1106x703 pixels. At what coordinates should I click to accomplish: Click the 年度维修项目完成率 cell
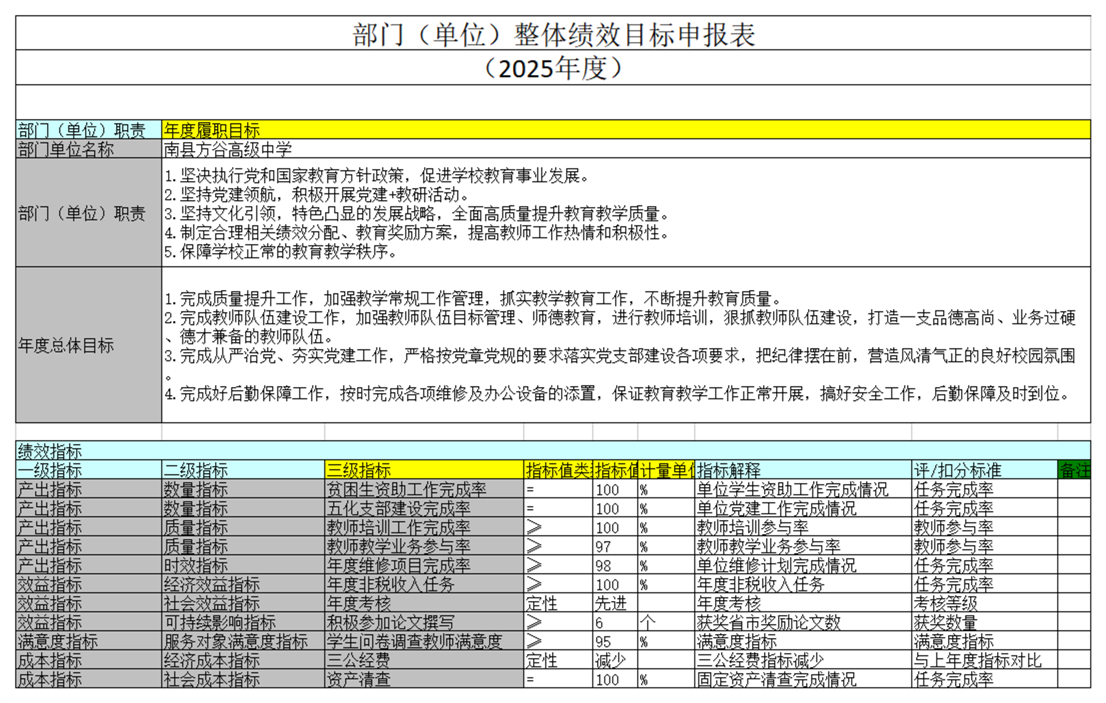424,566
